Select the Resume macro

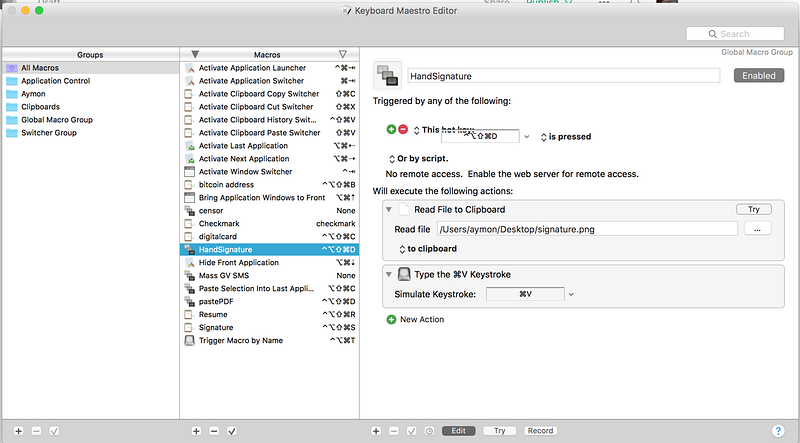click(x=269, y=314)
